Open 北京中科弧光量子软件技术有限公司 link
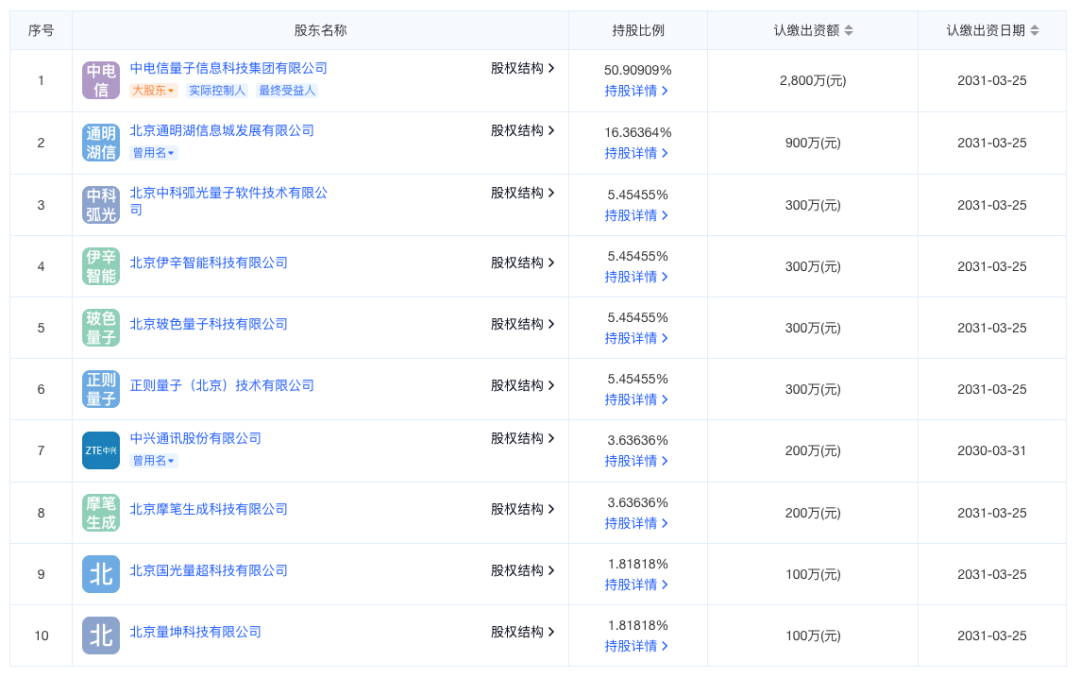 (229, 201)
